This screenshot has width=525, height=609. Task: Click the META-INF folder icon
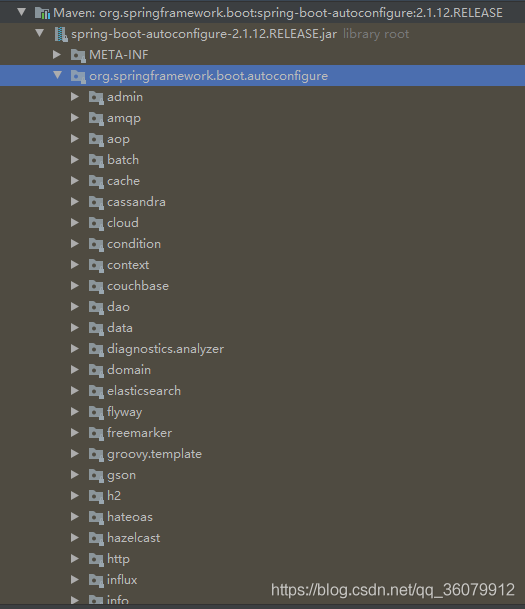pyautogui.click(x=78, y=55)
